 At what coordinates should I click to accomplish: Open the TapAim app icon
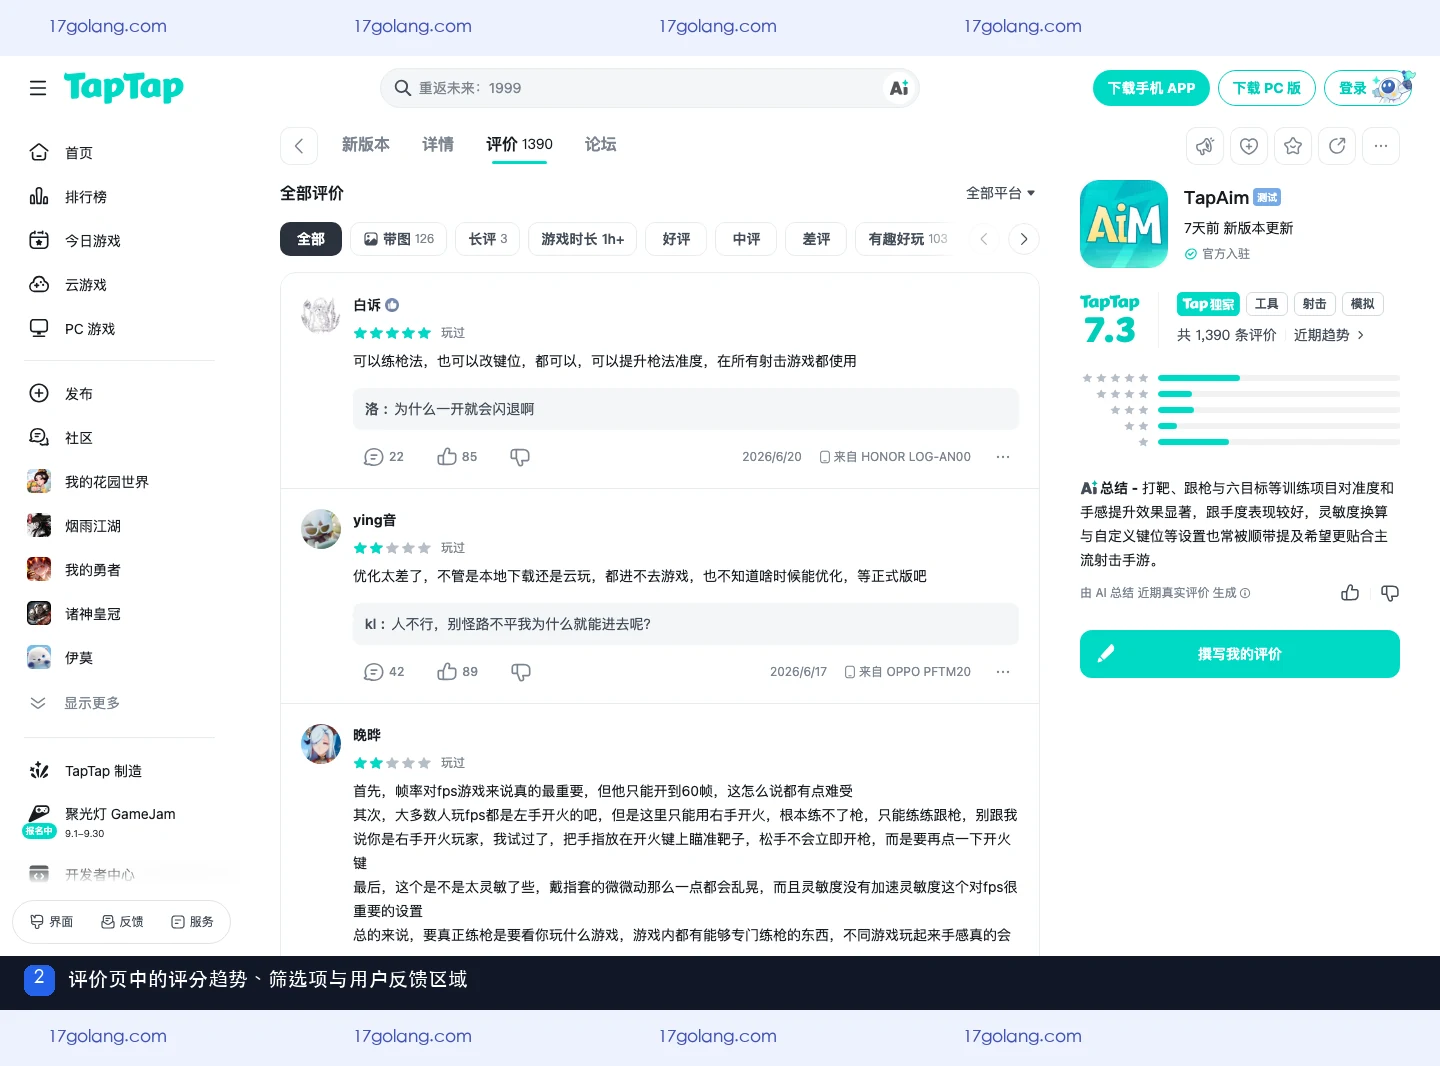1124,224
